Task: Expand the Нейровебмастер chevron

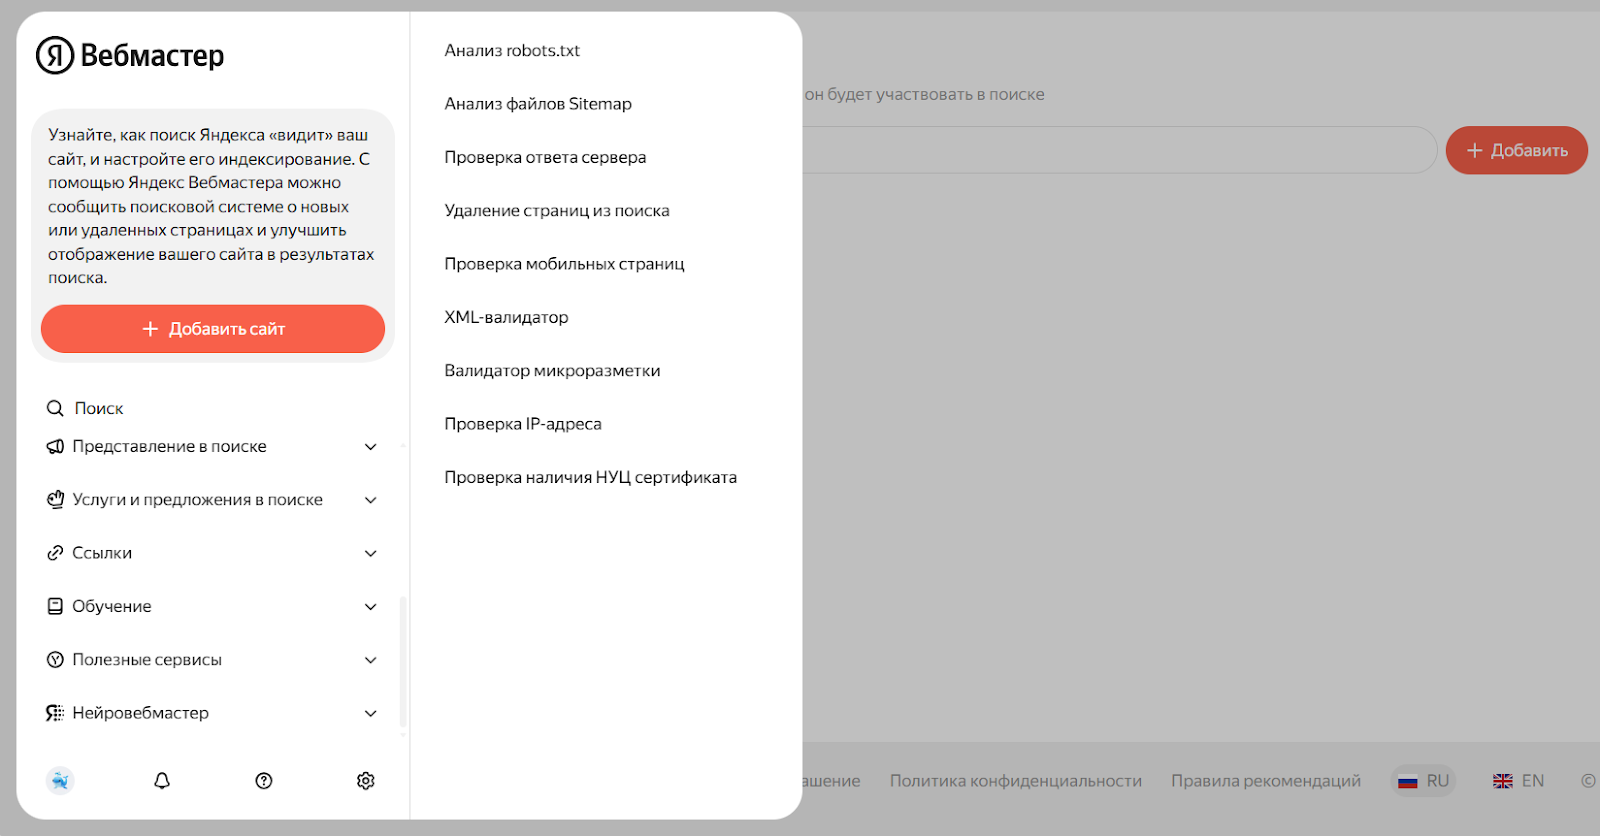Action: tap(371, 713)
